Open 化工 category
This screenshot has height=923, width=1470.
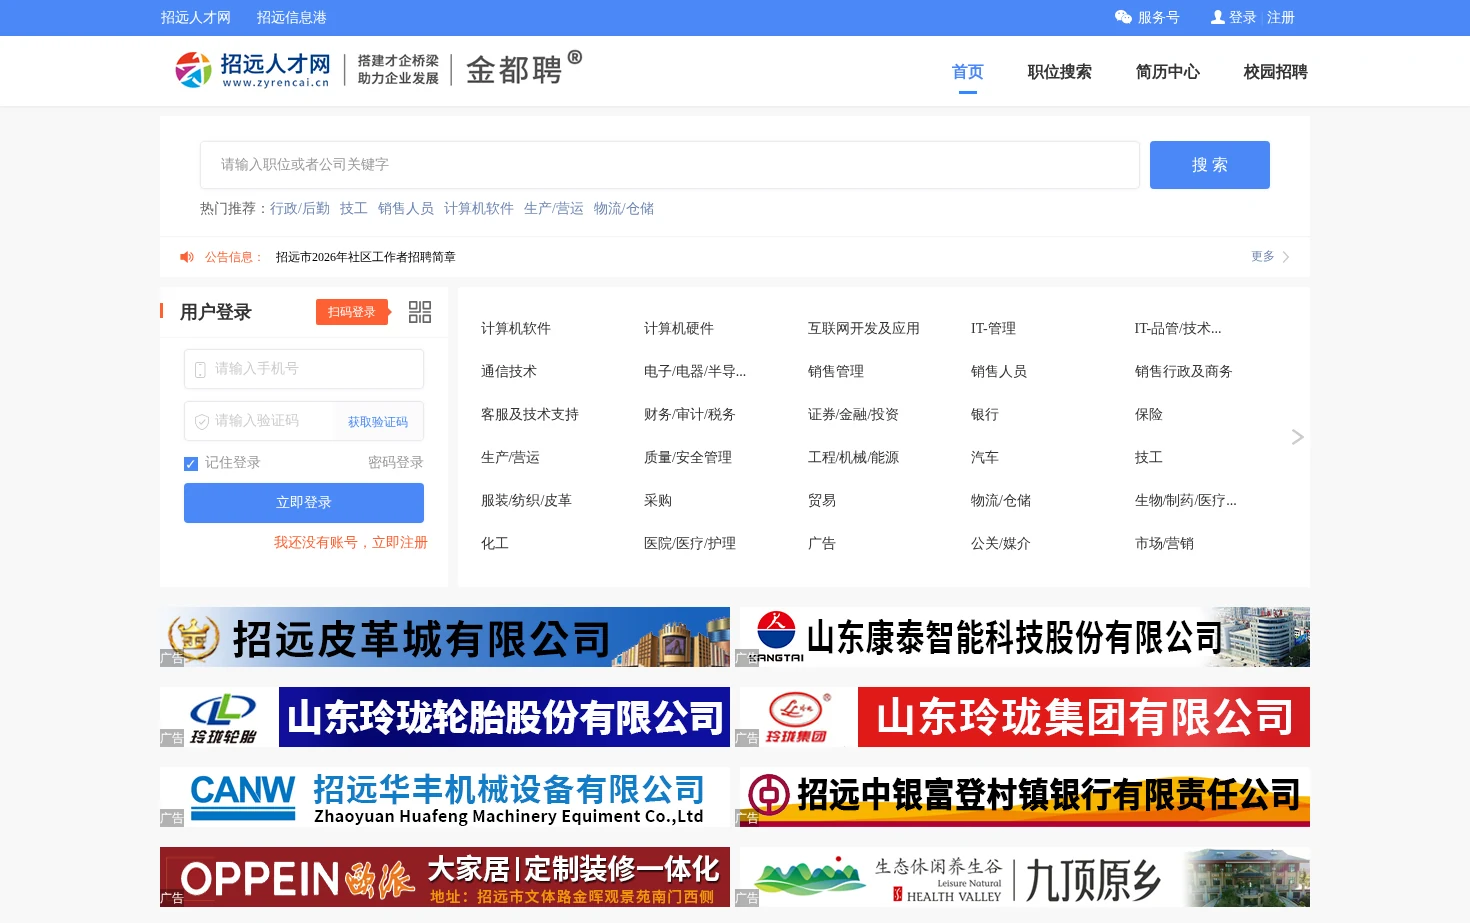[495, 543]
